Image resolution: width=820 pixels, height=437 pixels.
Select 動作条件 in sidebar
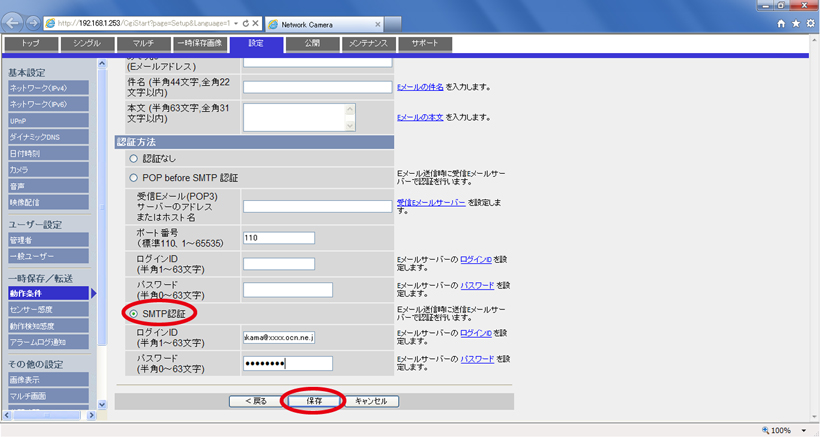48,293
